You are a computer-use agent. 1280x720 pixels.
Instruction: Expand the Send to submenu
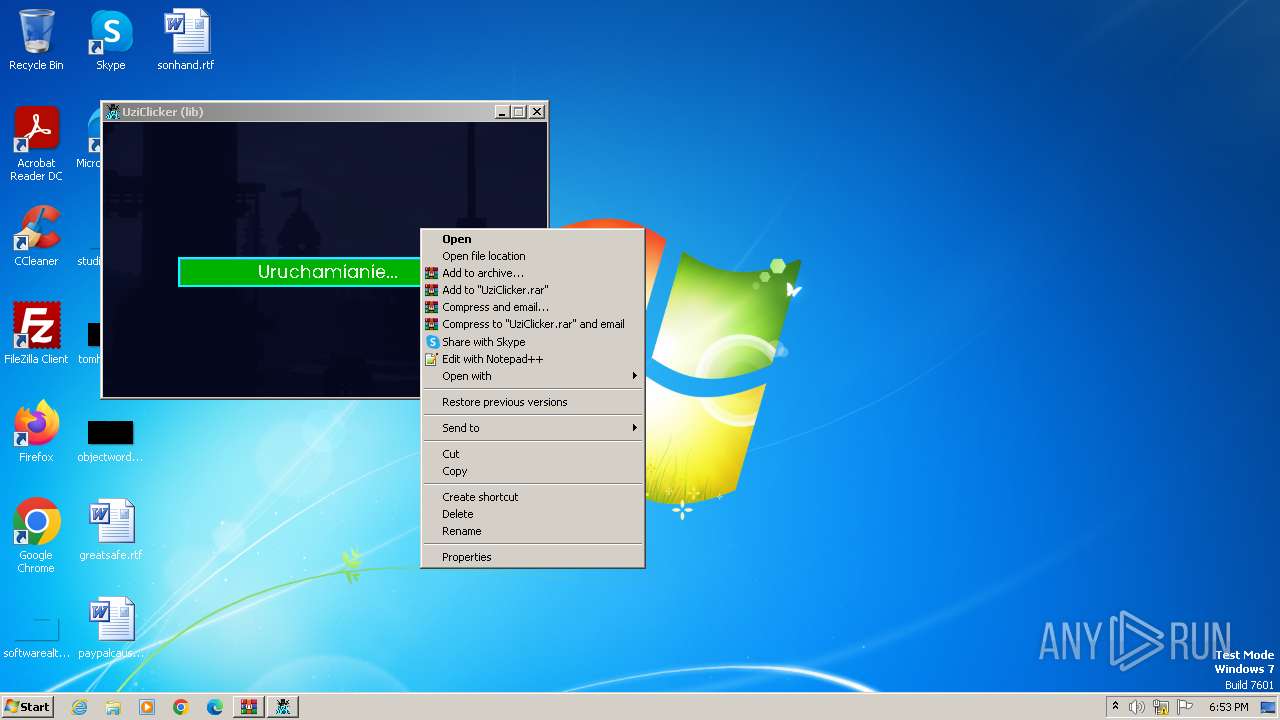pos(533,428)
